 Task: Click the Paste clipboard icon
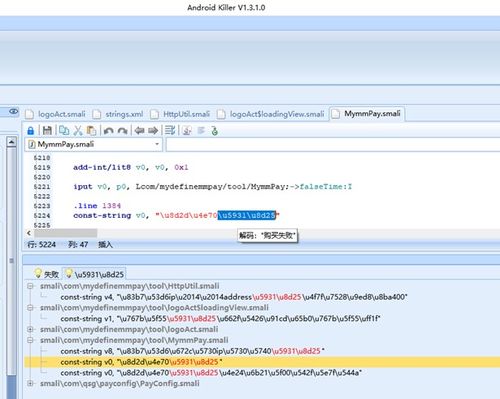tap(91, 130)
